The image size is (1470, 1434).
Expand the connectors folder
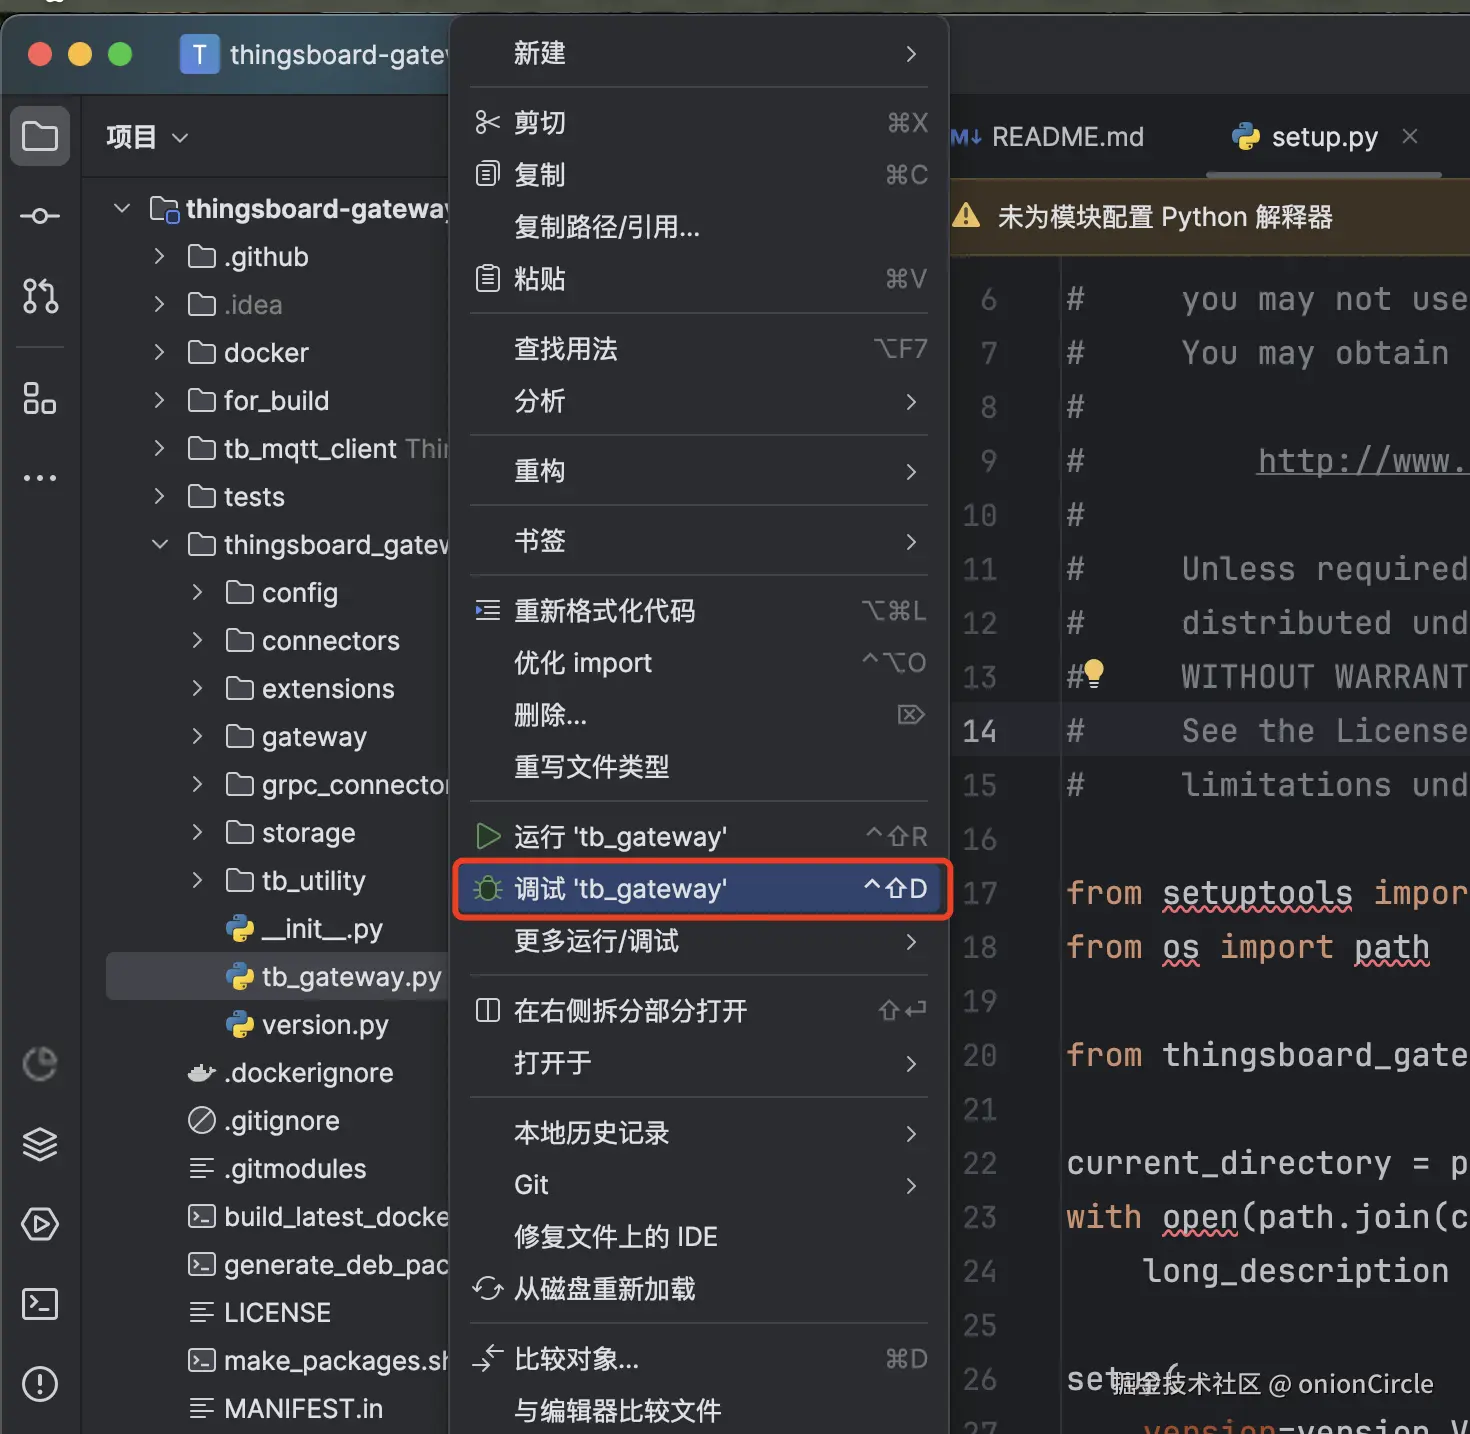coord(197,640)
